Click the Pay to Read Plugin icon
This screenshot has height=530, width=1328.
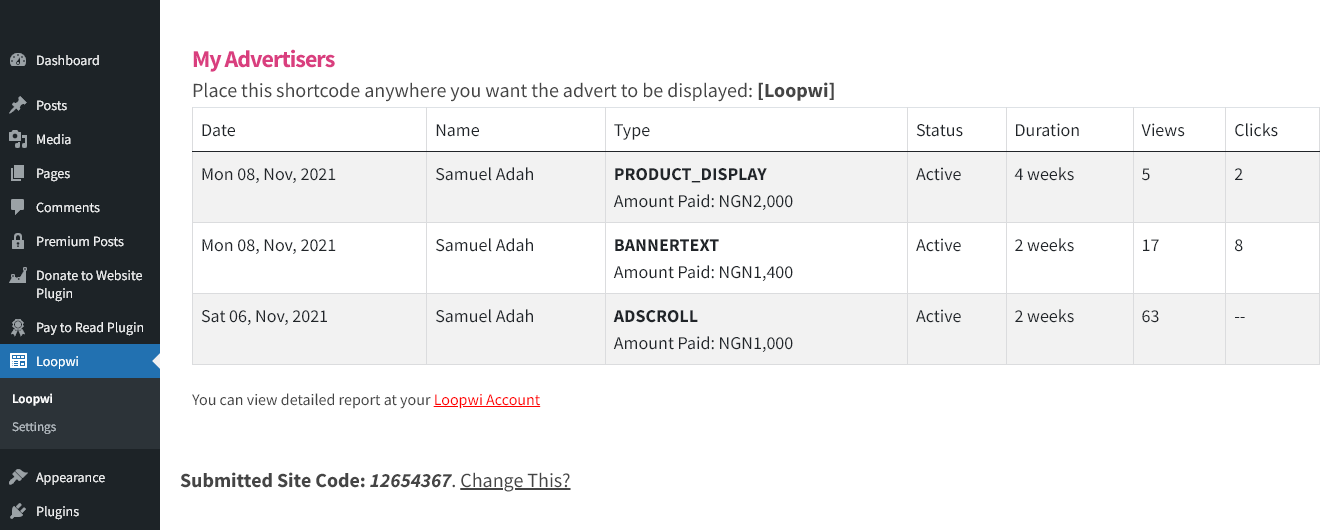[x=18, y=327]
